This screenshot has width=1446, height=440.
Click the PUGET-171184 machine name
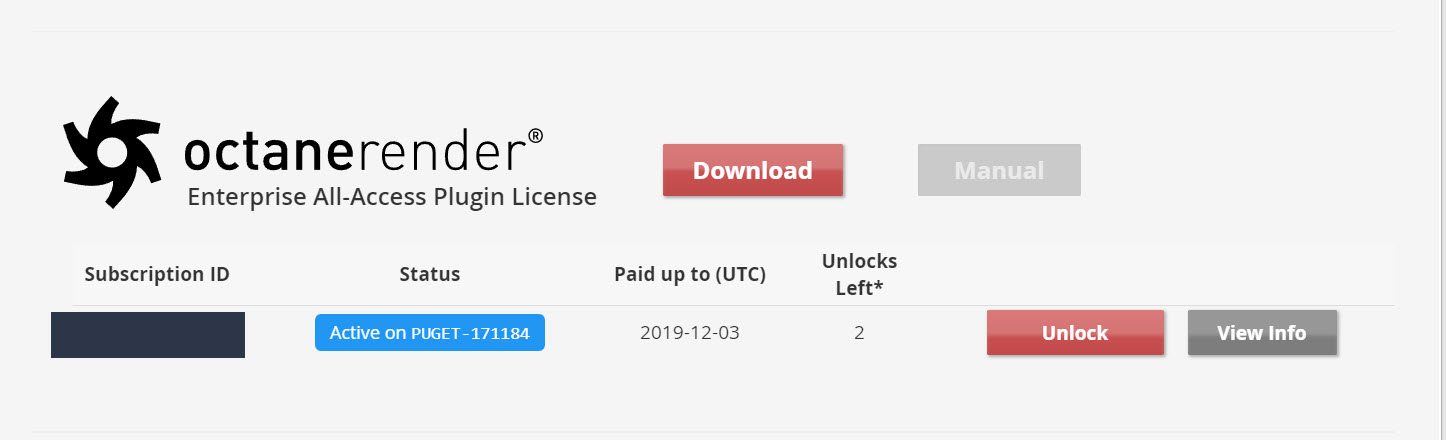pos(470,334)
